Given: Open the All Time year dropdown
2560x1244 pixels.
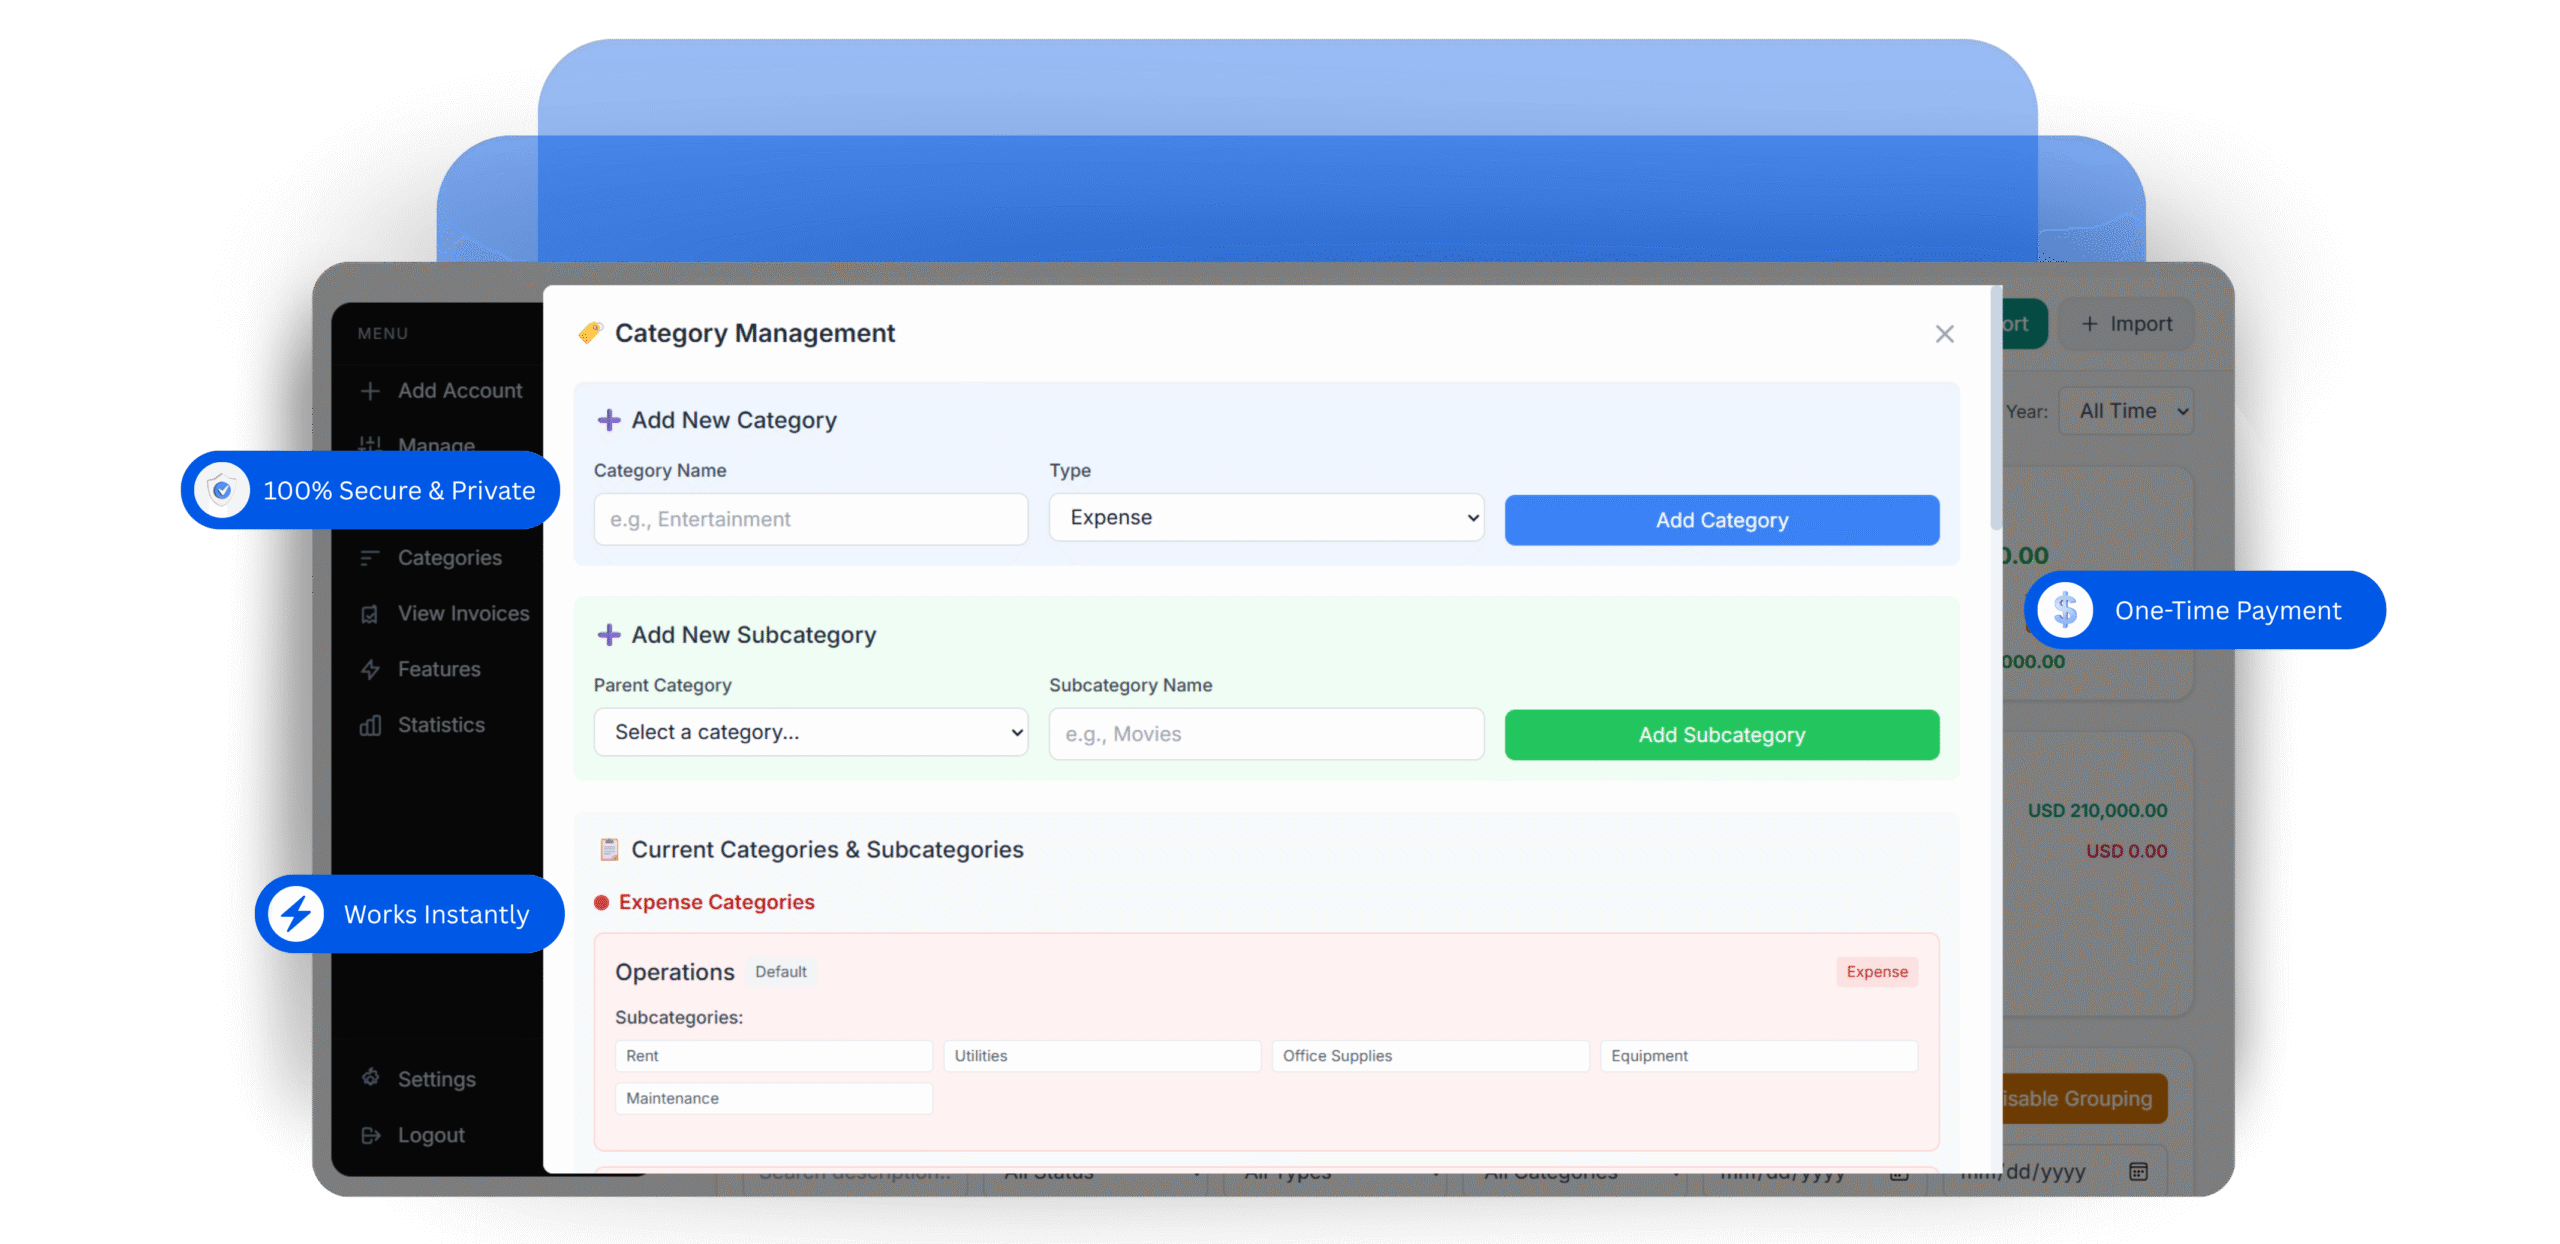Looking at the screenshot, I should pos(2126,411).
